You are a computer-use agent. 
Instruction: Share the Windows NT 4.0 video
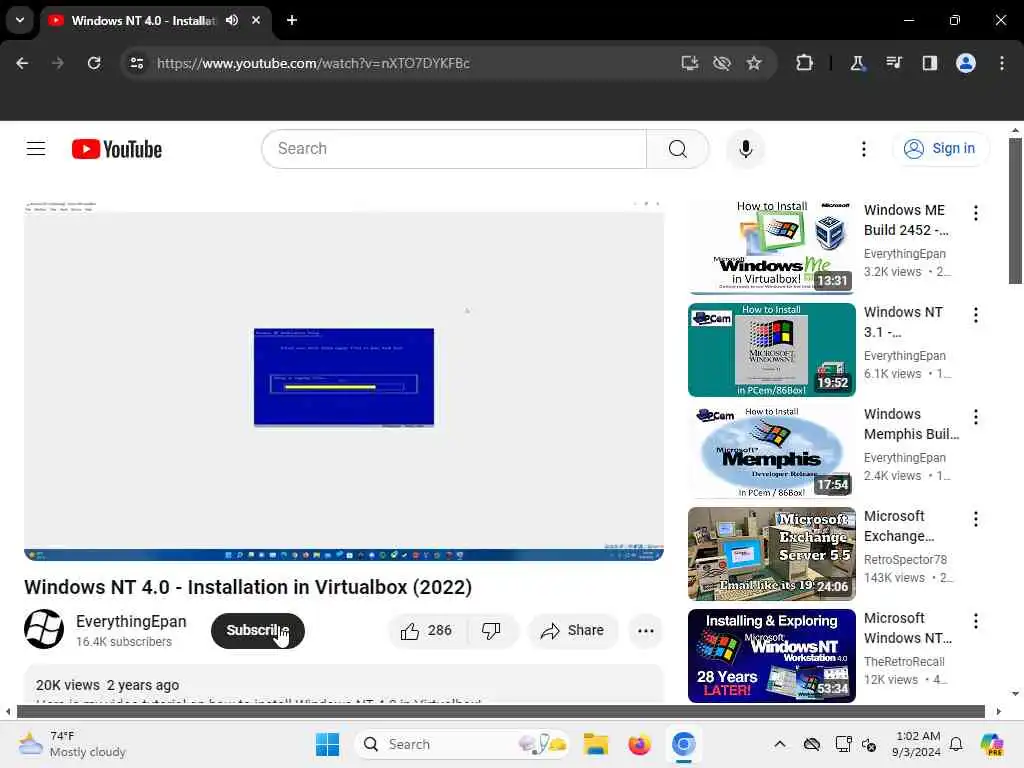(572, 631)
